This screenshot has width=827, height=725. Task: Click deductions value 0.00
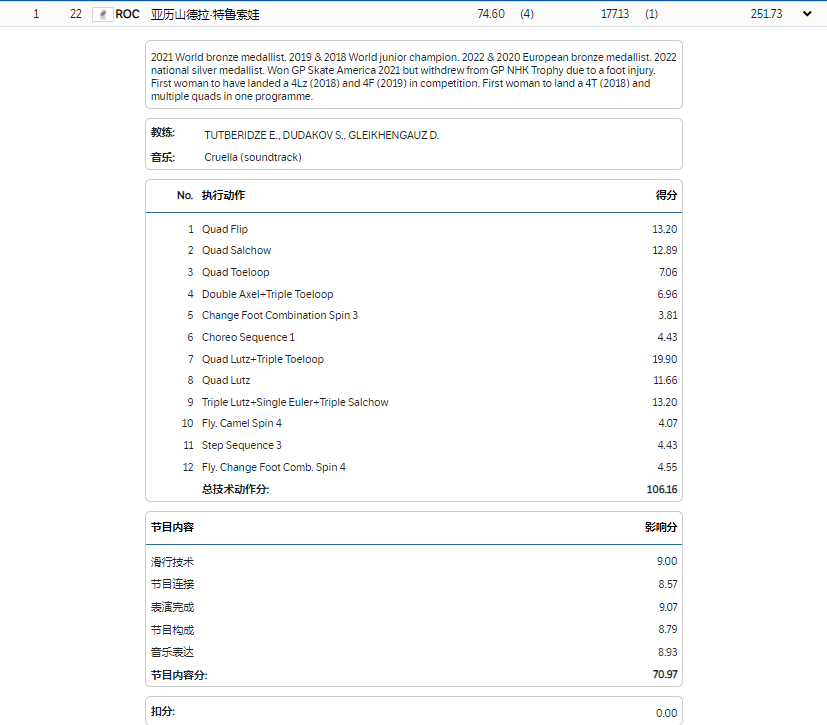(x=667, y=713)
